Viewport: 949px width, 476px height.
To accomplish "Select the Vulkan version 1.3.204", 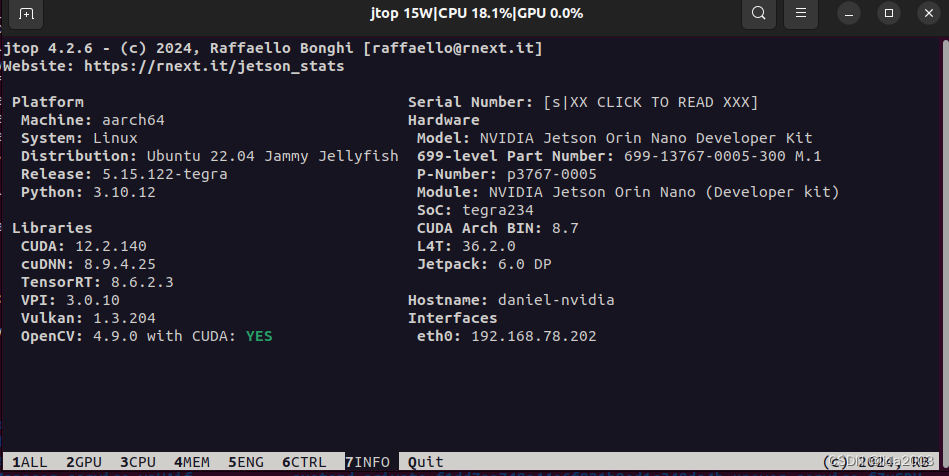I will click(x=124, y=319).
